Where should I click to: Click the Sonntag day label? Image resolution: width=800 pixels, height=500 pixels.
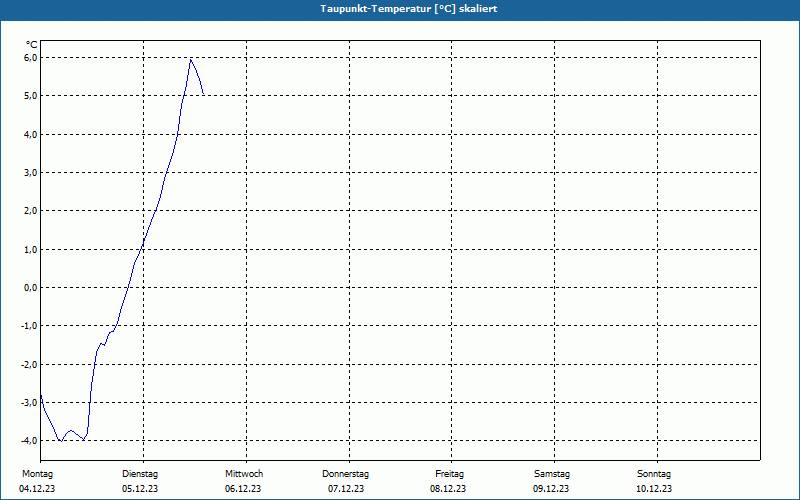pos(654,474)
